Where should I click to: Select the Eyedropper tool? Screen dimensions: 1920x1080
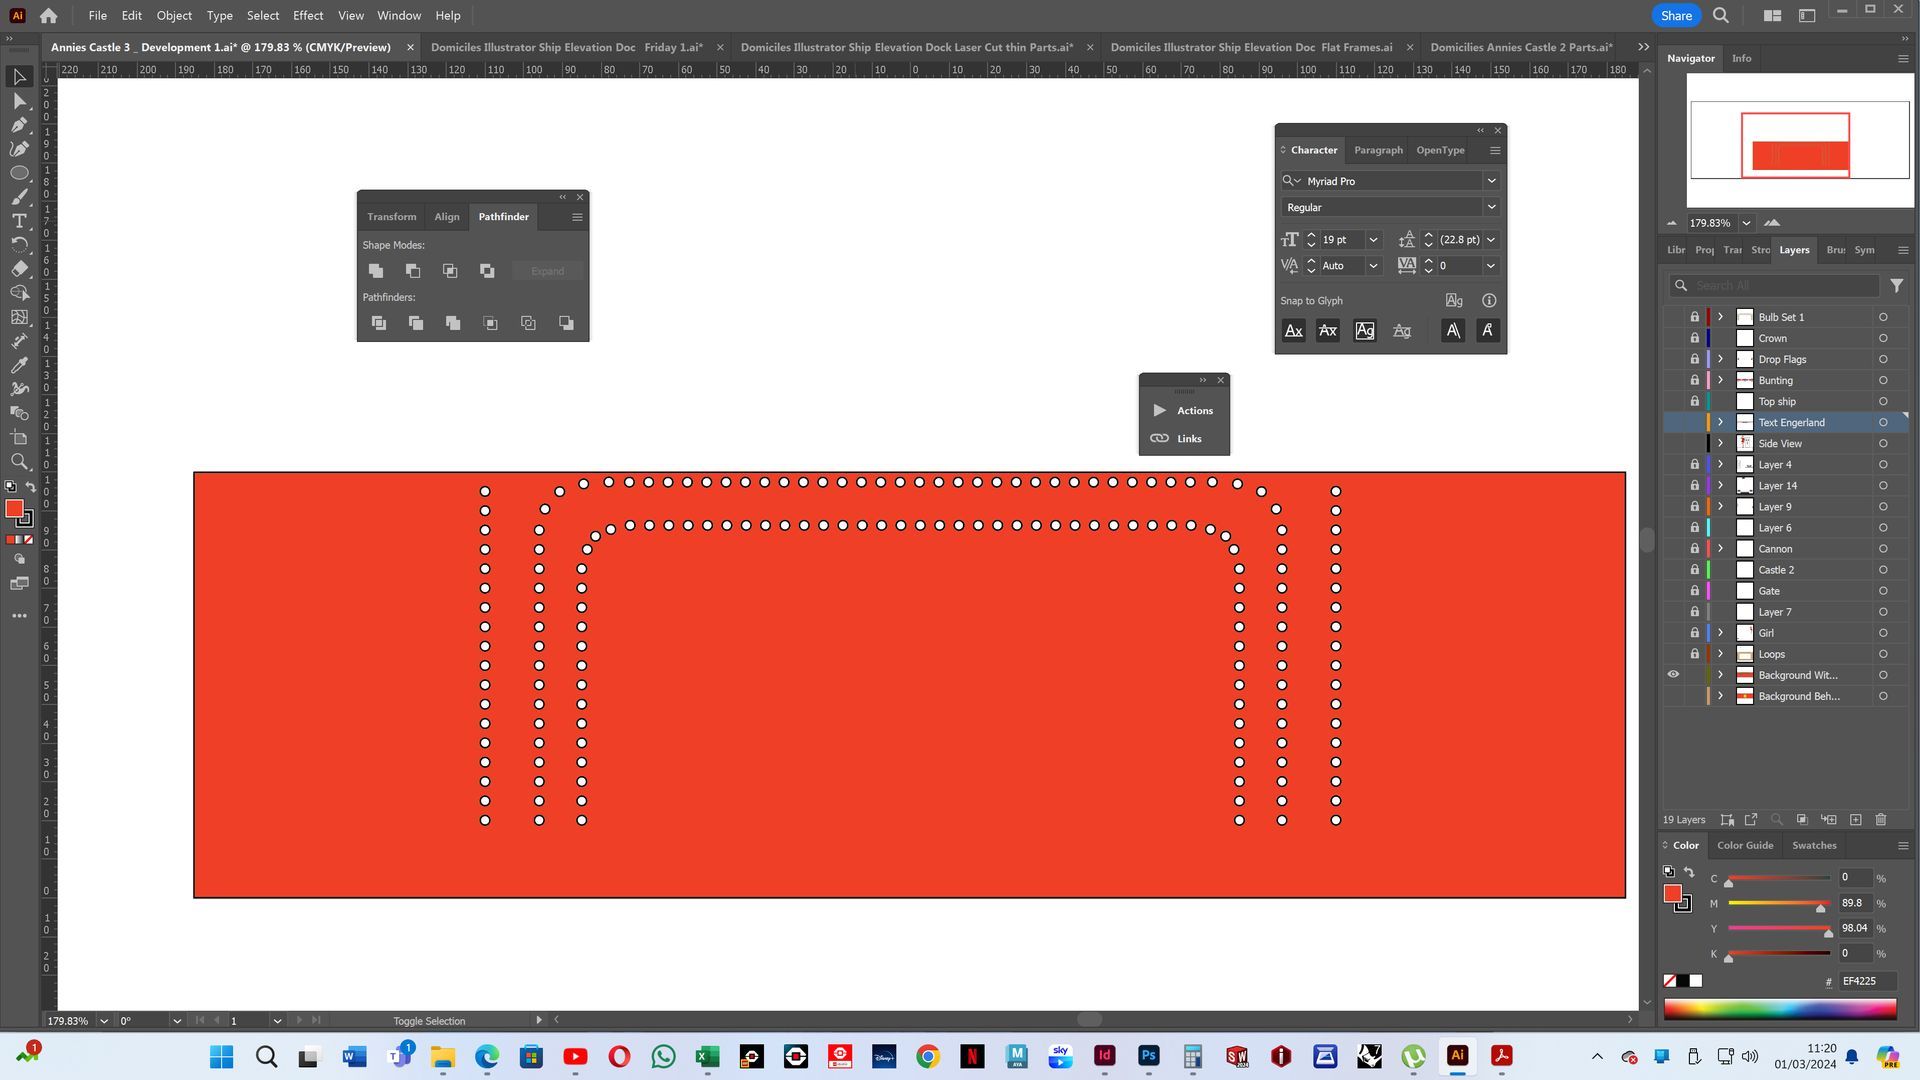(19, 366)
